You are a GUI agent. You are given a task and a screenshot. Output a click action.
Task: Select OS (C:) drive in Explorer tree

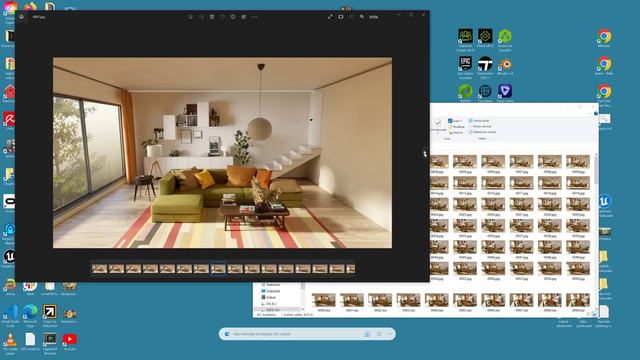269,304
